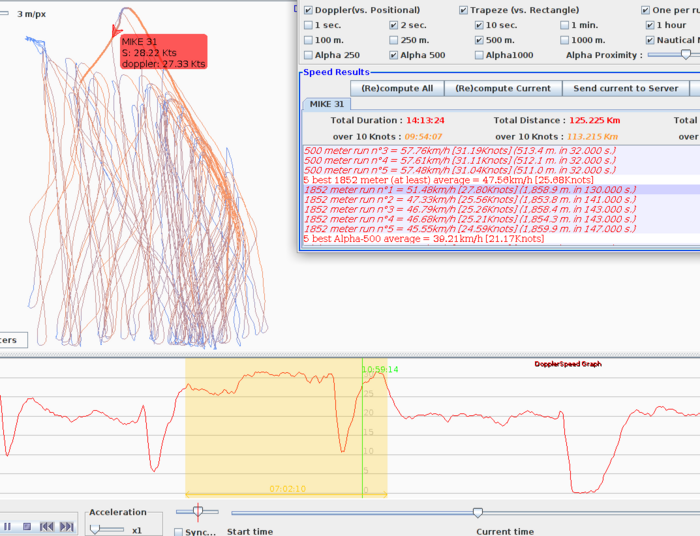The image size is (700, 536).
Task: Select row '500 meter run n°5'
Action: [501, 170]
